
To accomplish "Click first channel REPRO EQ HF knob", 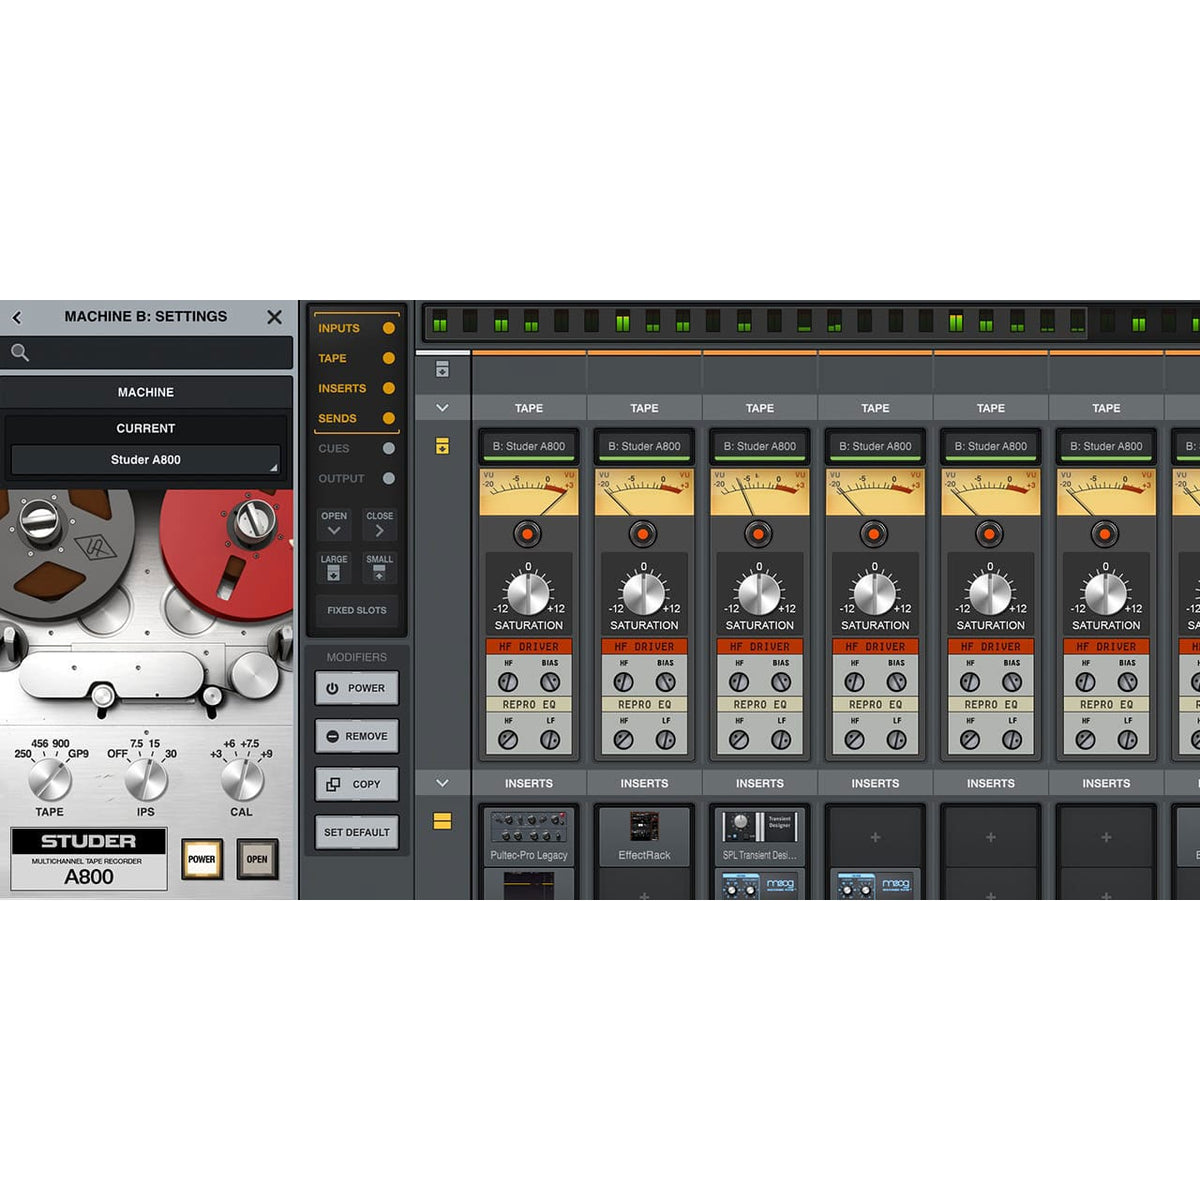I will [508, 740].
